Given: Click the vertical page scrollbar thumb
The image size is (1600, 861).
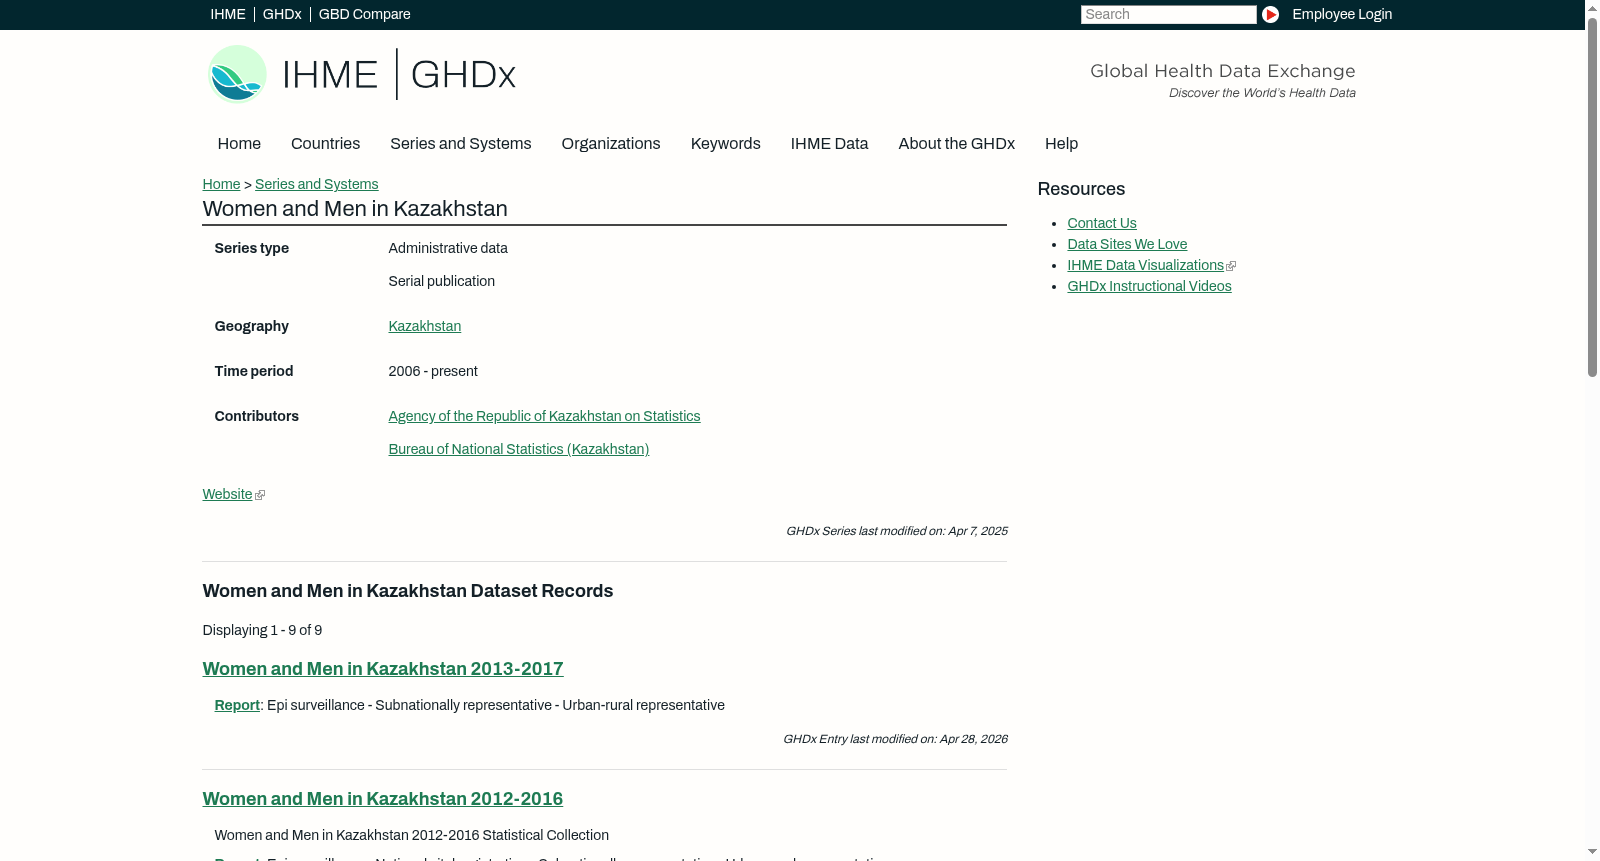Looking at the screenshot, I should pos(1592,197).
